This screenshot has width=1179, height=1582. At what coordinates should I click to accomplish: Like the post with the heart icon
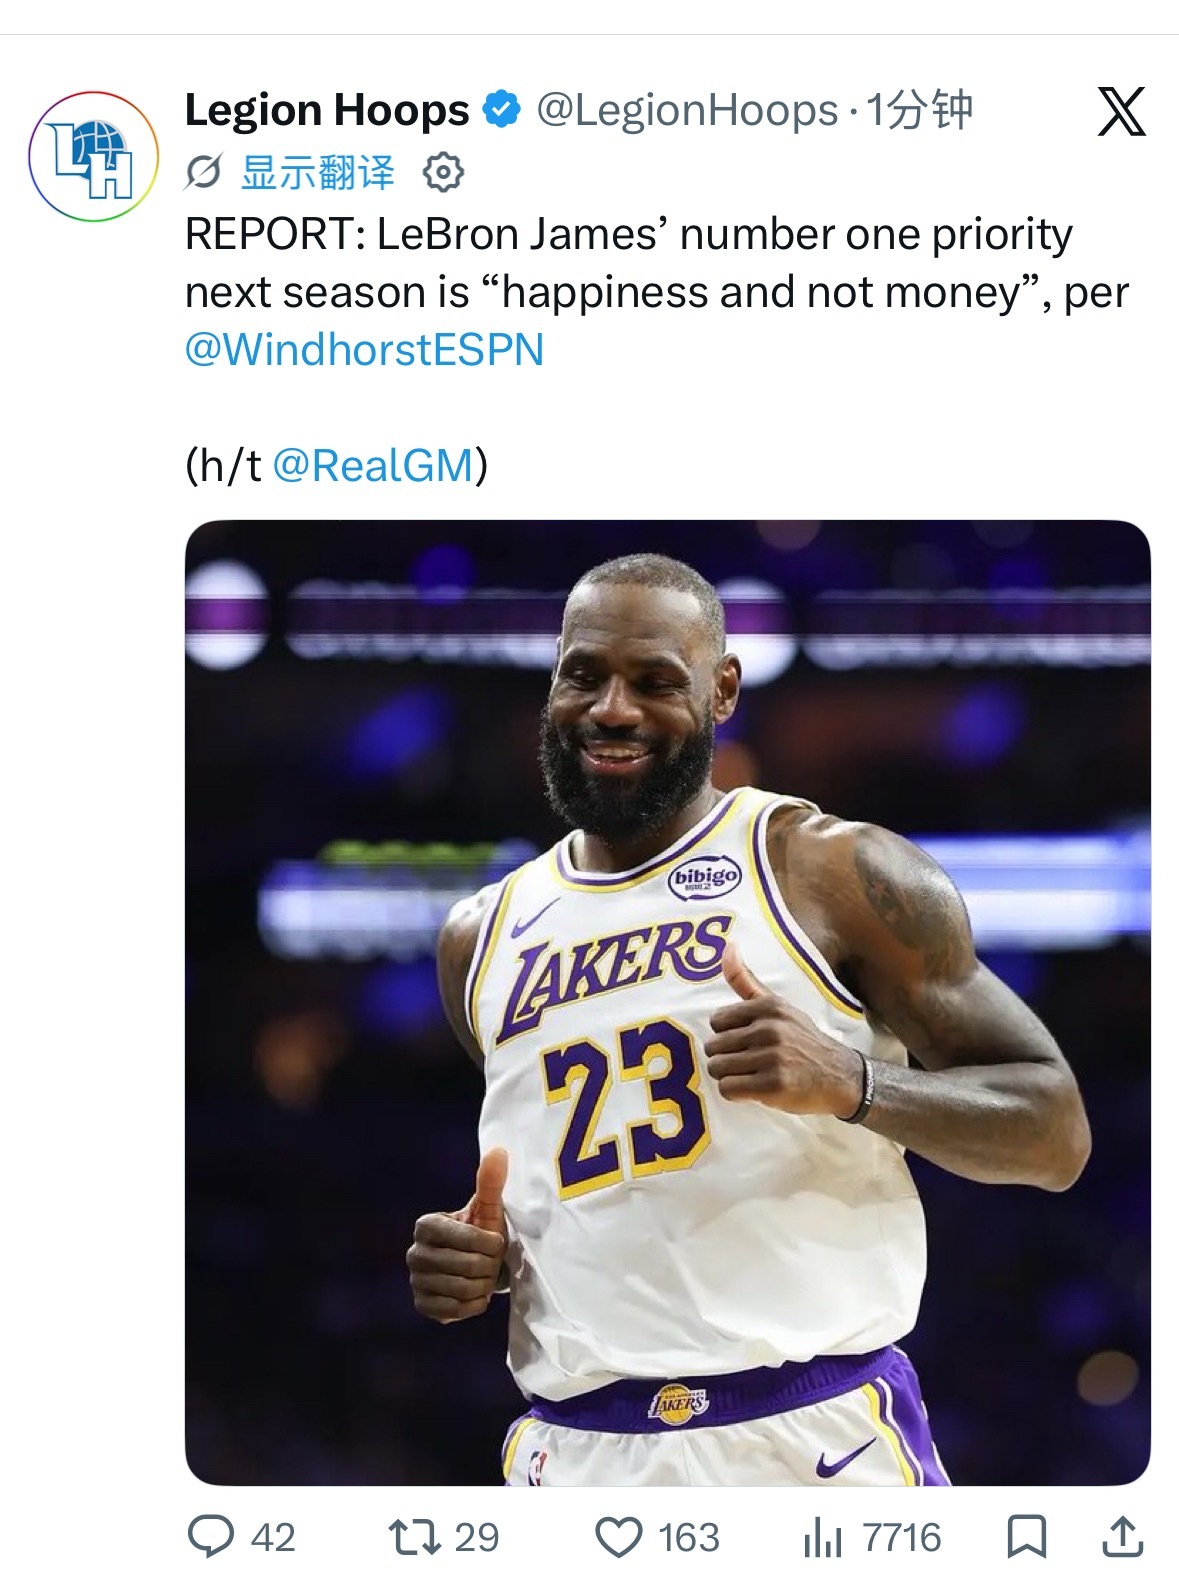pos(619,1537)
